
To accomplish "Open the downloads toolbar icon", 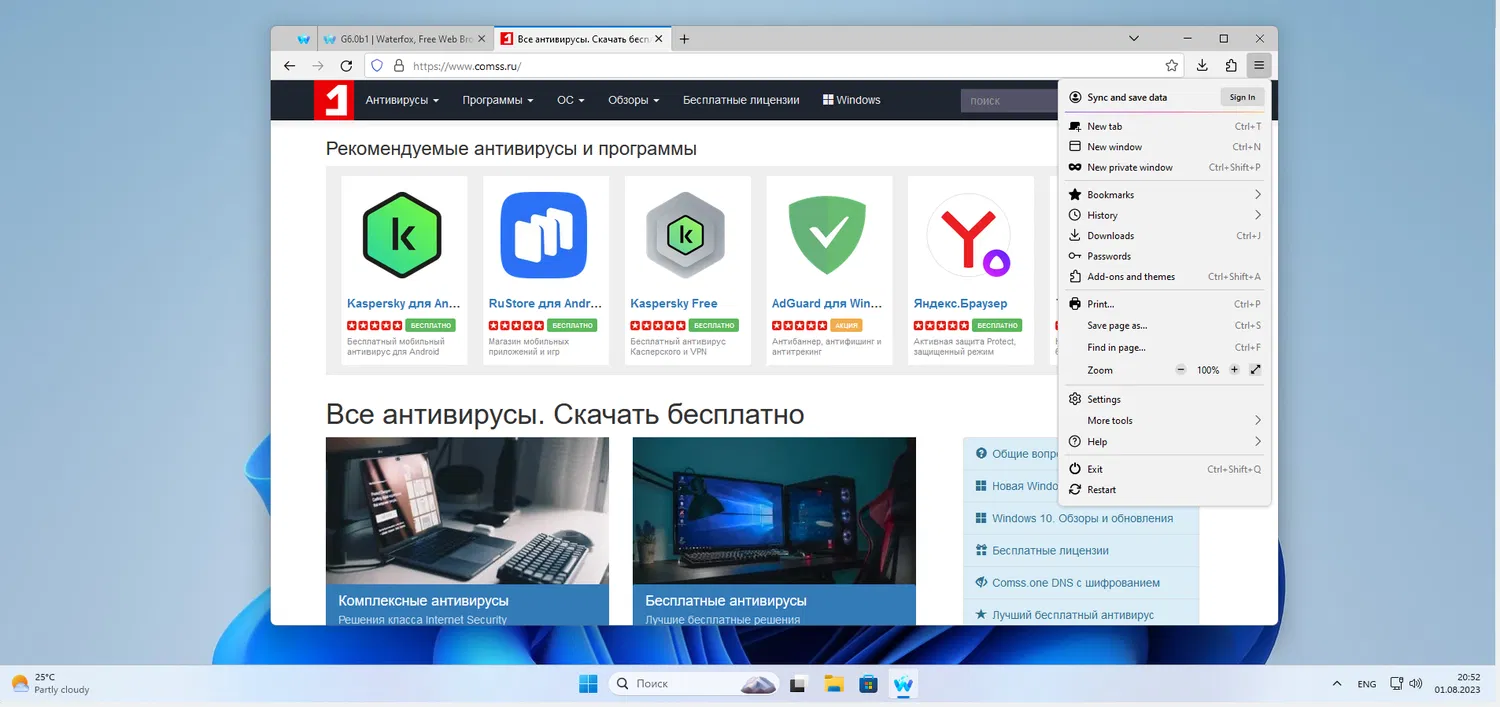I will tap(1202, 66).
